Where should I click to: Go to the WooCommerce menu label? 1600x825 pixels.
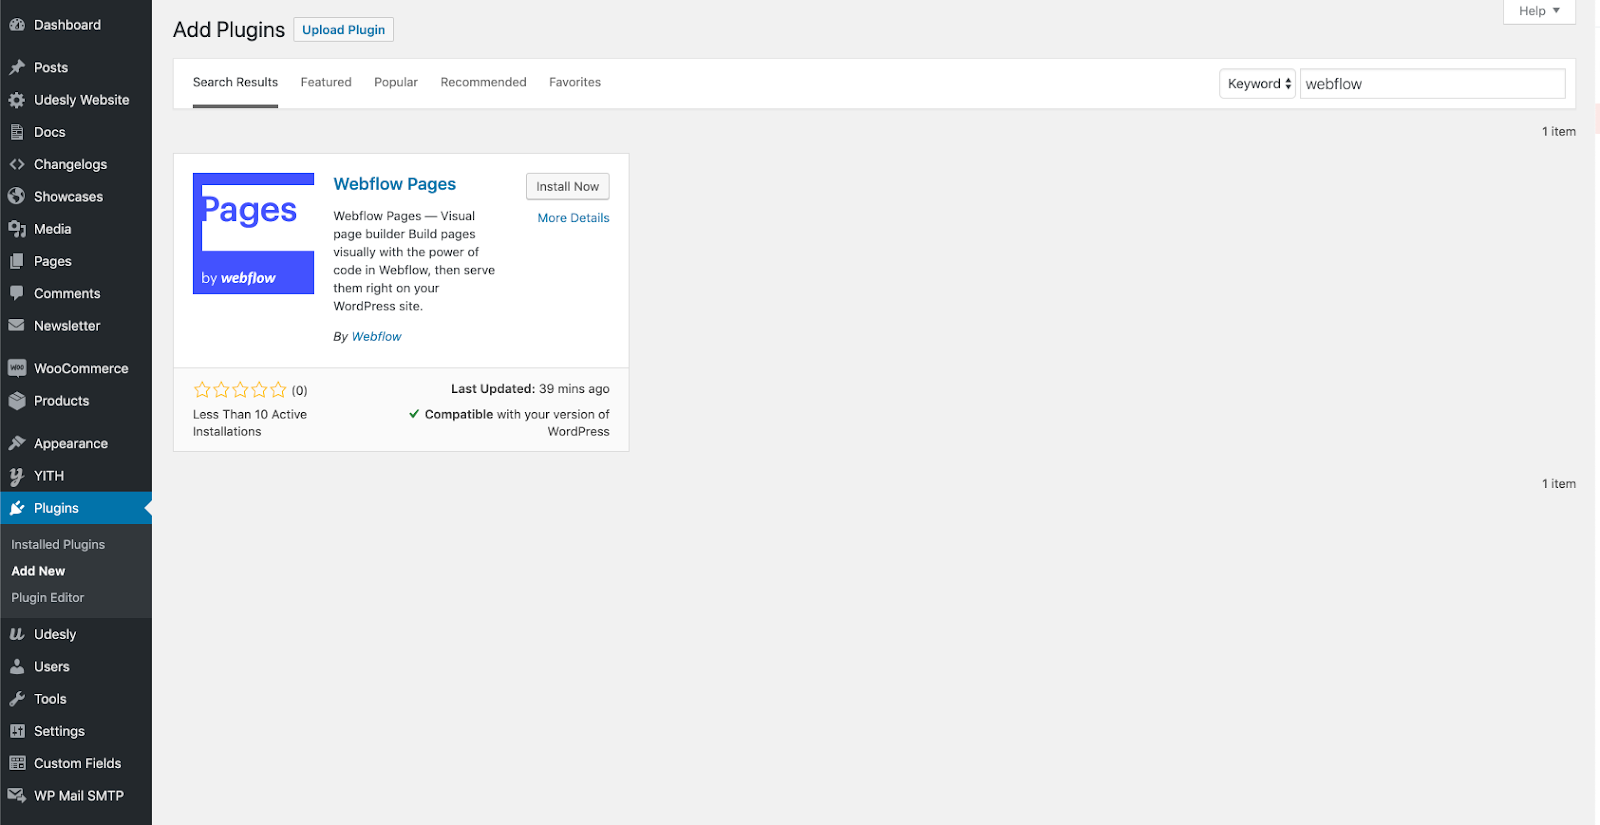pos(81,368)
